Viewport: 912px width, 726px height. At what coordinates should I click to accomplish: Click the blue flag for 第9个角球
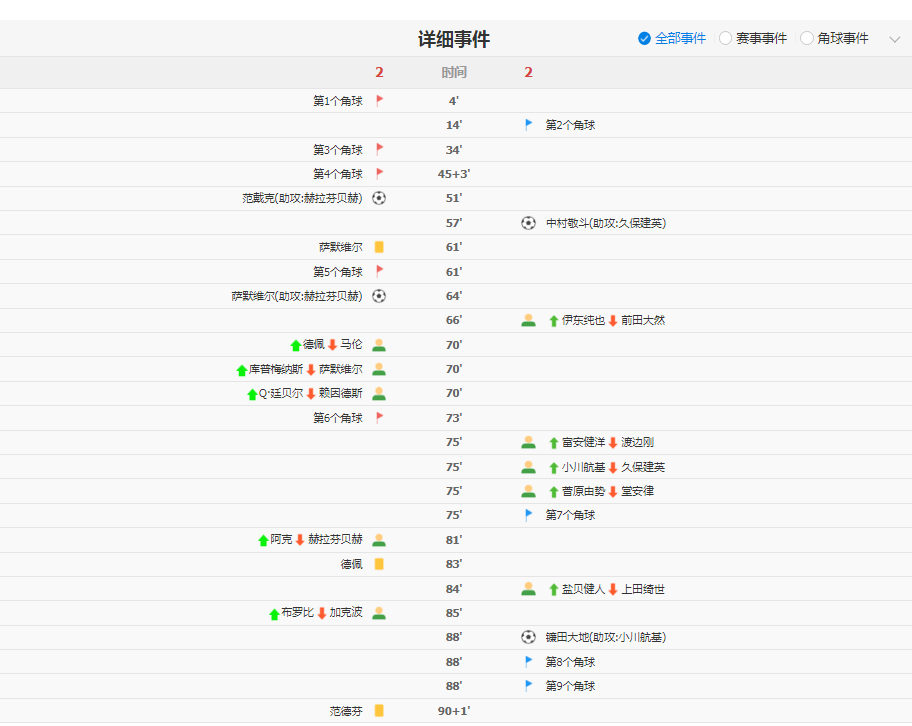coord(528,686)
